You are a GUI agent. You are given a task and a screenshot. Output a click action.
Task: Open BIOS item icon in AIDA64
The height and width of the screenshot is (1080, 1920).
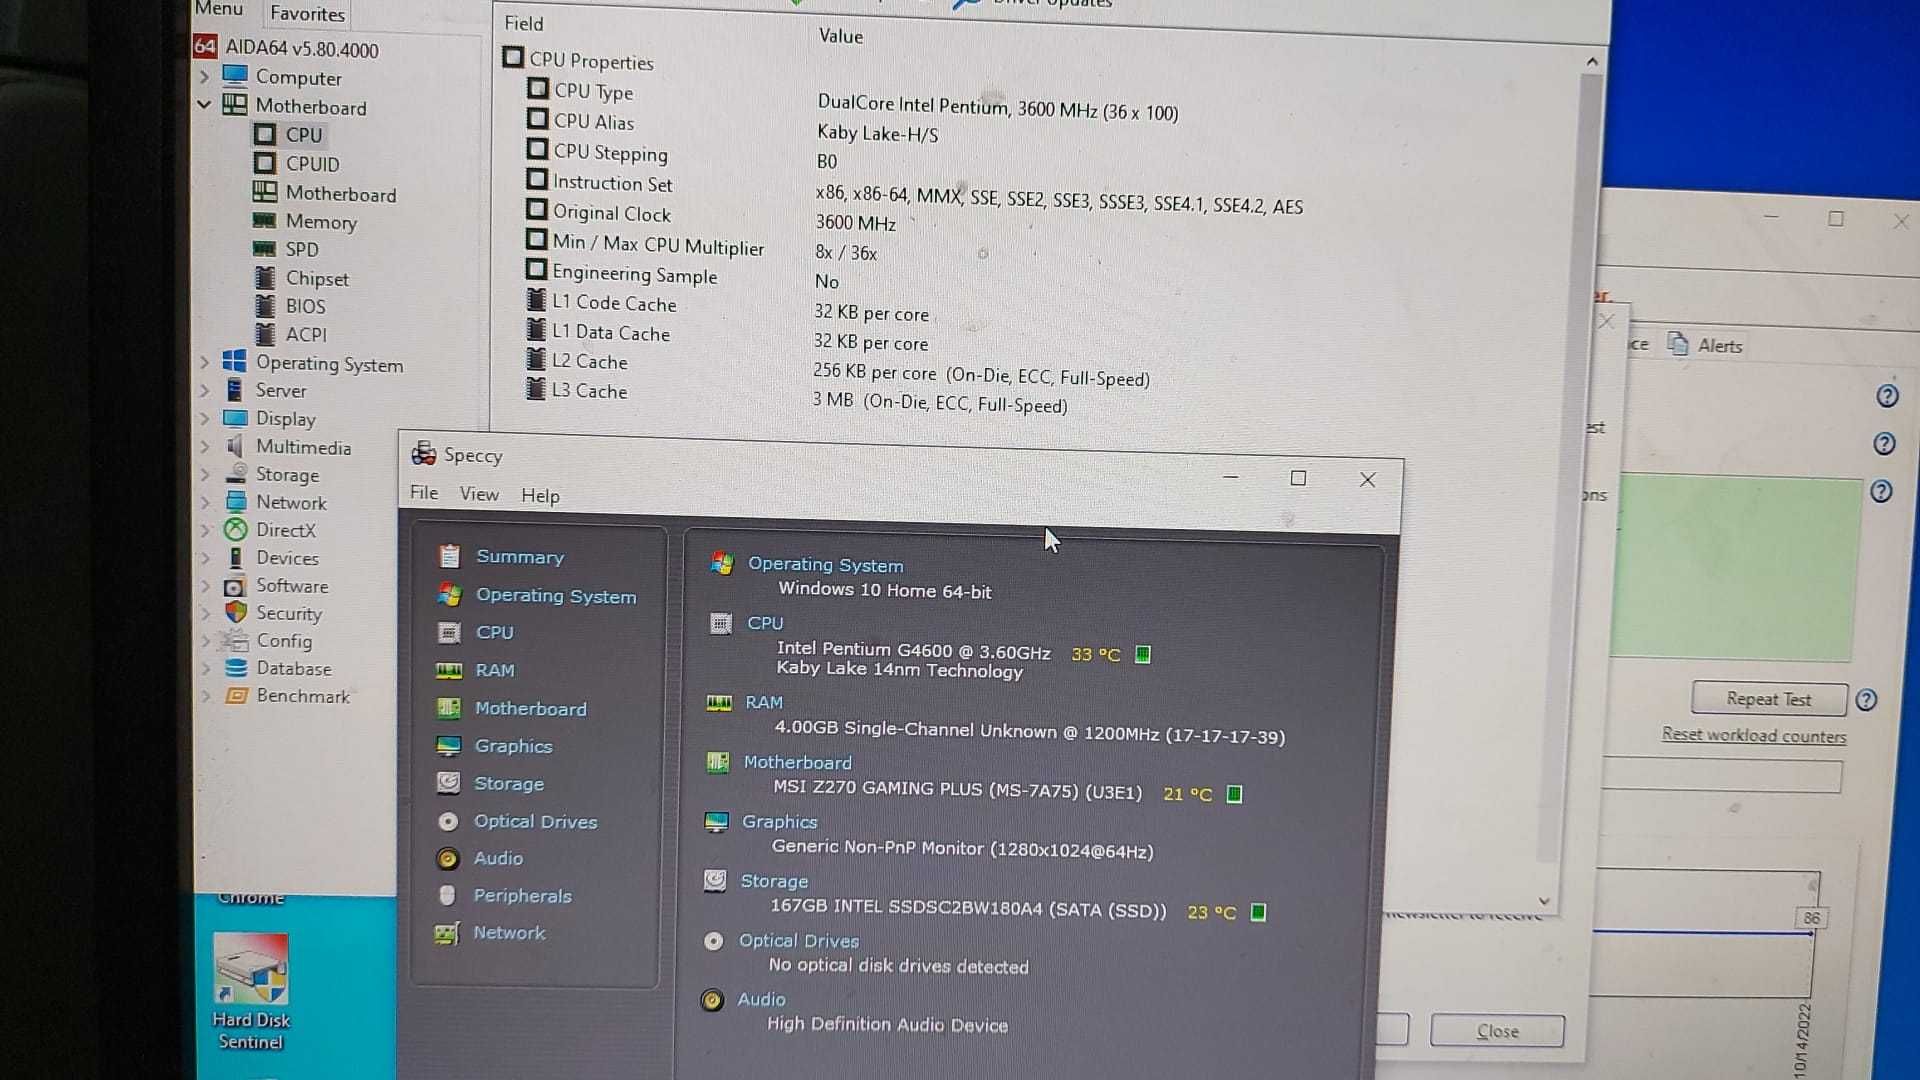tap(265, 306)
